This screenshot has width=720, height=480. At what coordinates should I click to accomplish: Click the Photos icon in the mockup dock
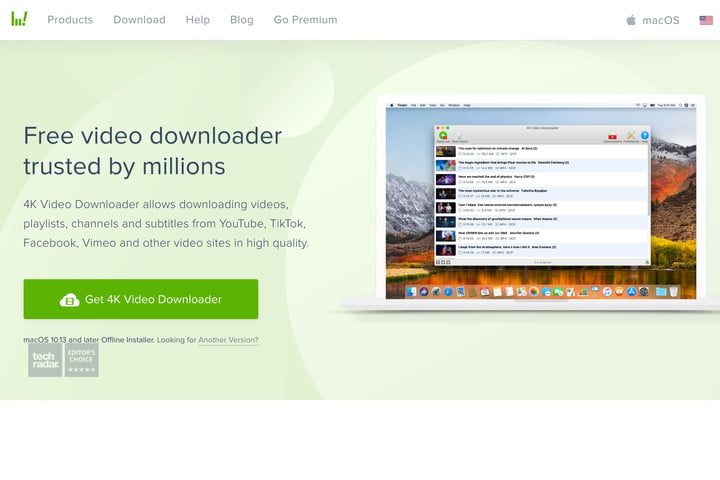[x=534, y=292]
